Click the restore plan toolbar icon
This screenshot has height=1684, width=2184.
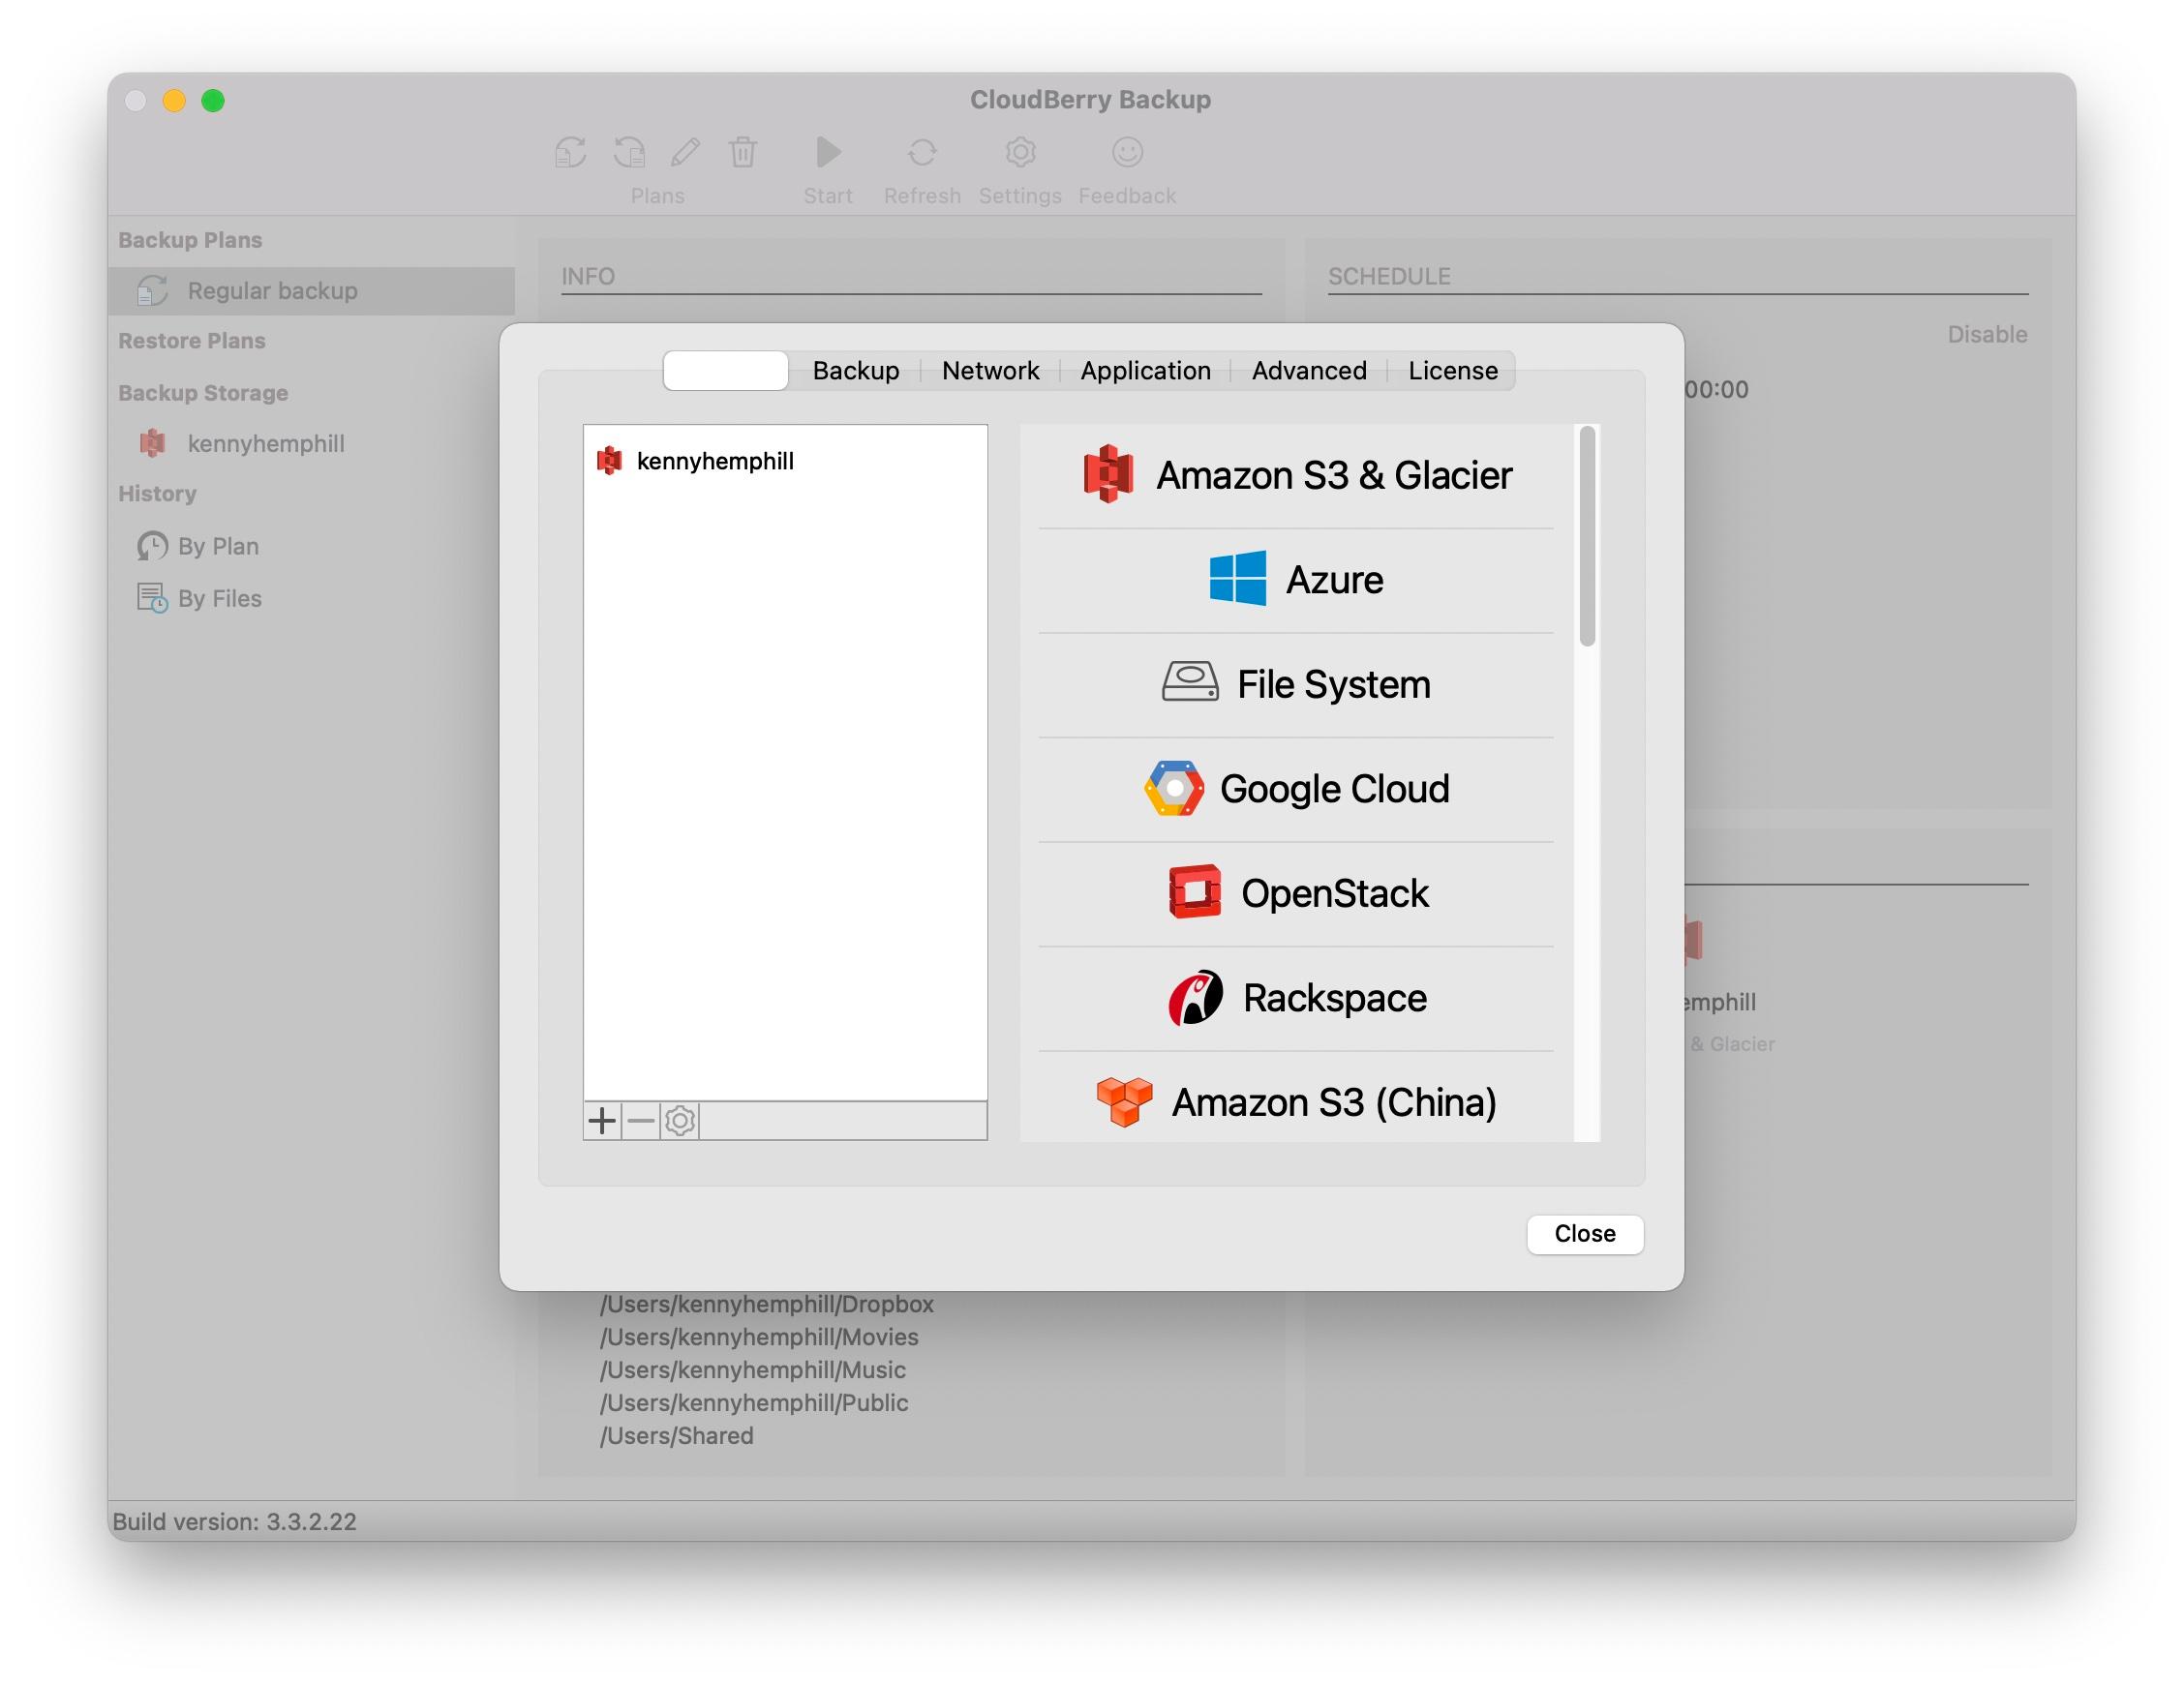(x=629, y=153)
